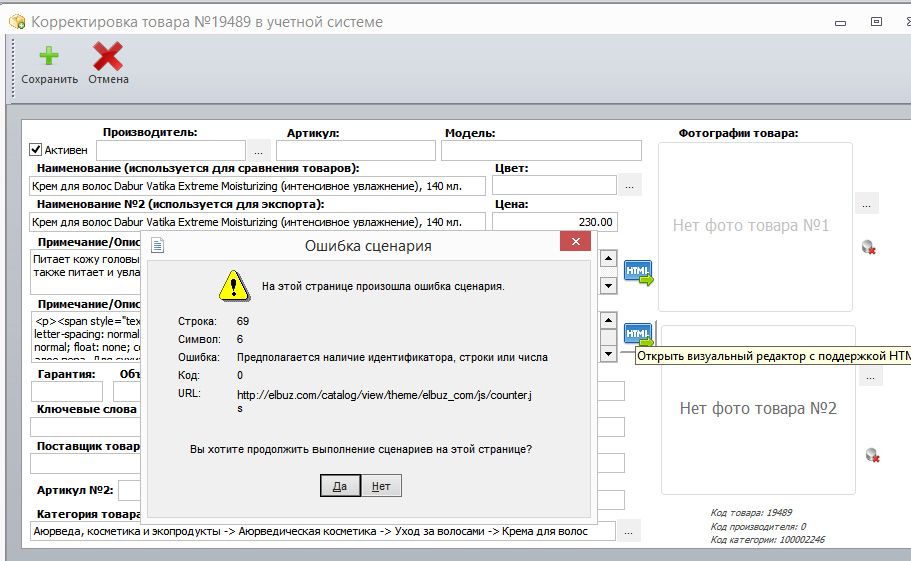
Task: Click the Артикул input field
Action: click(x=356, y=151)
